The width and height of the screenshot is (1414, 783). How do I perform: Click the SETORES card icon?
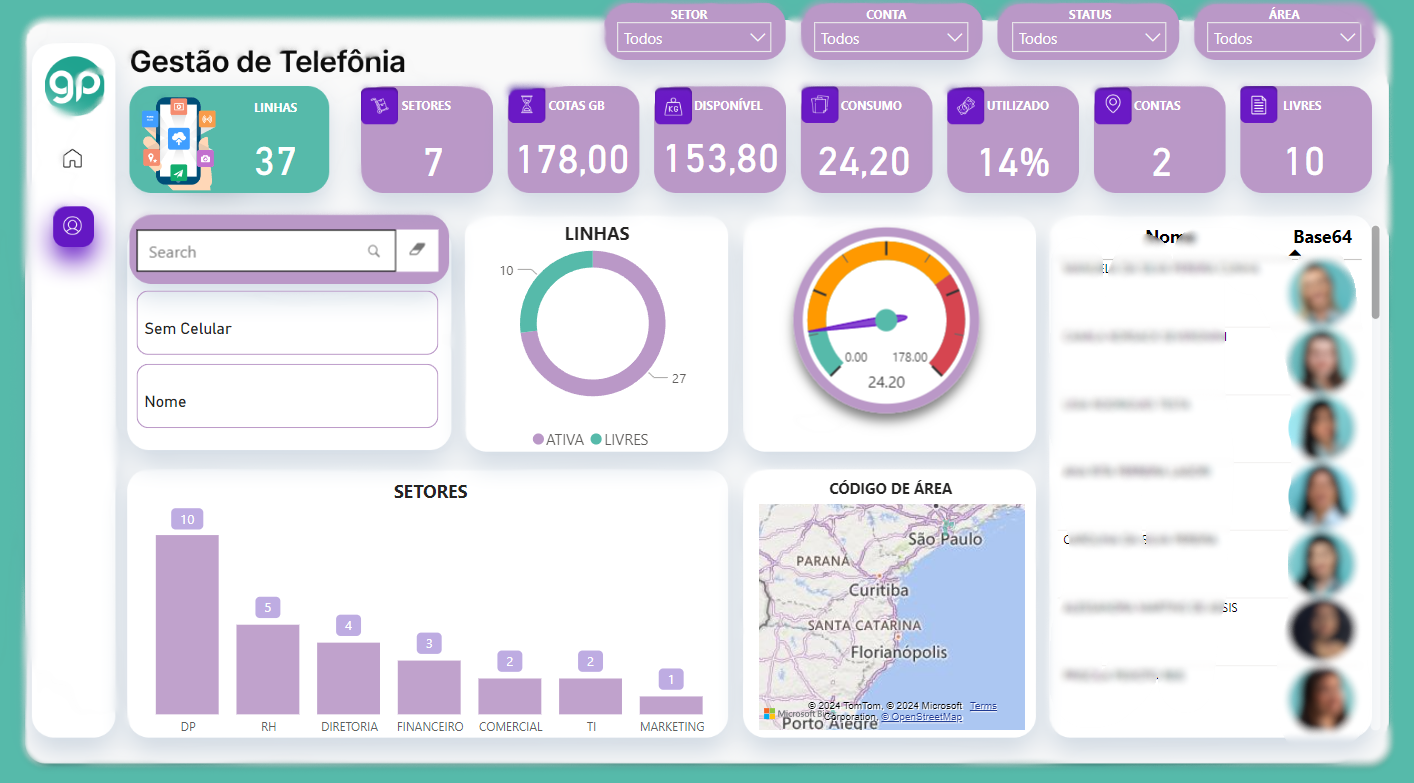[379, 105]
